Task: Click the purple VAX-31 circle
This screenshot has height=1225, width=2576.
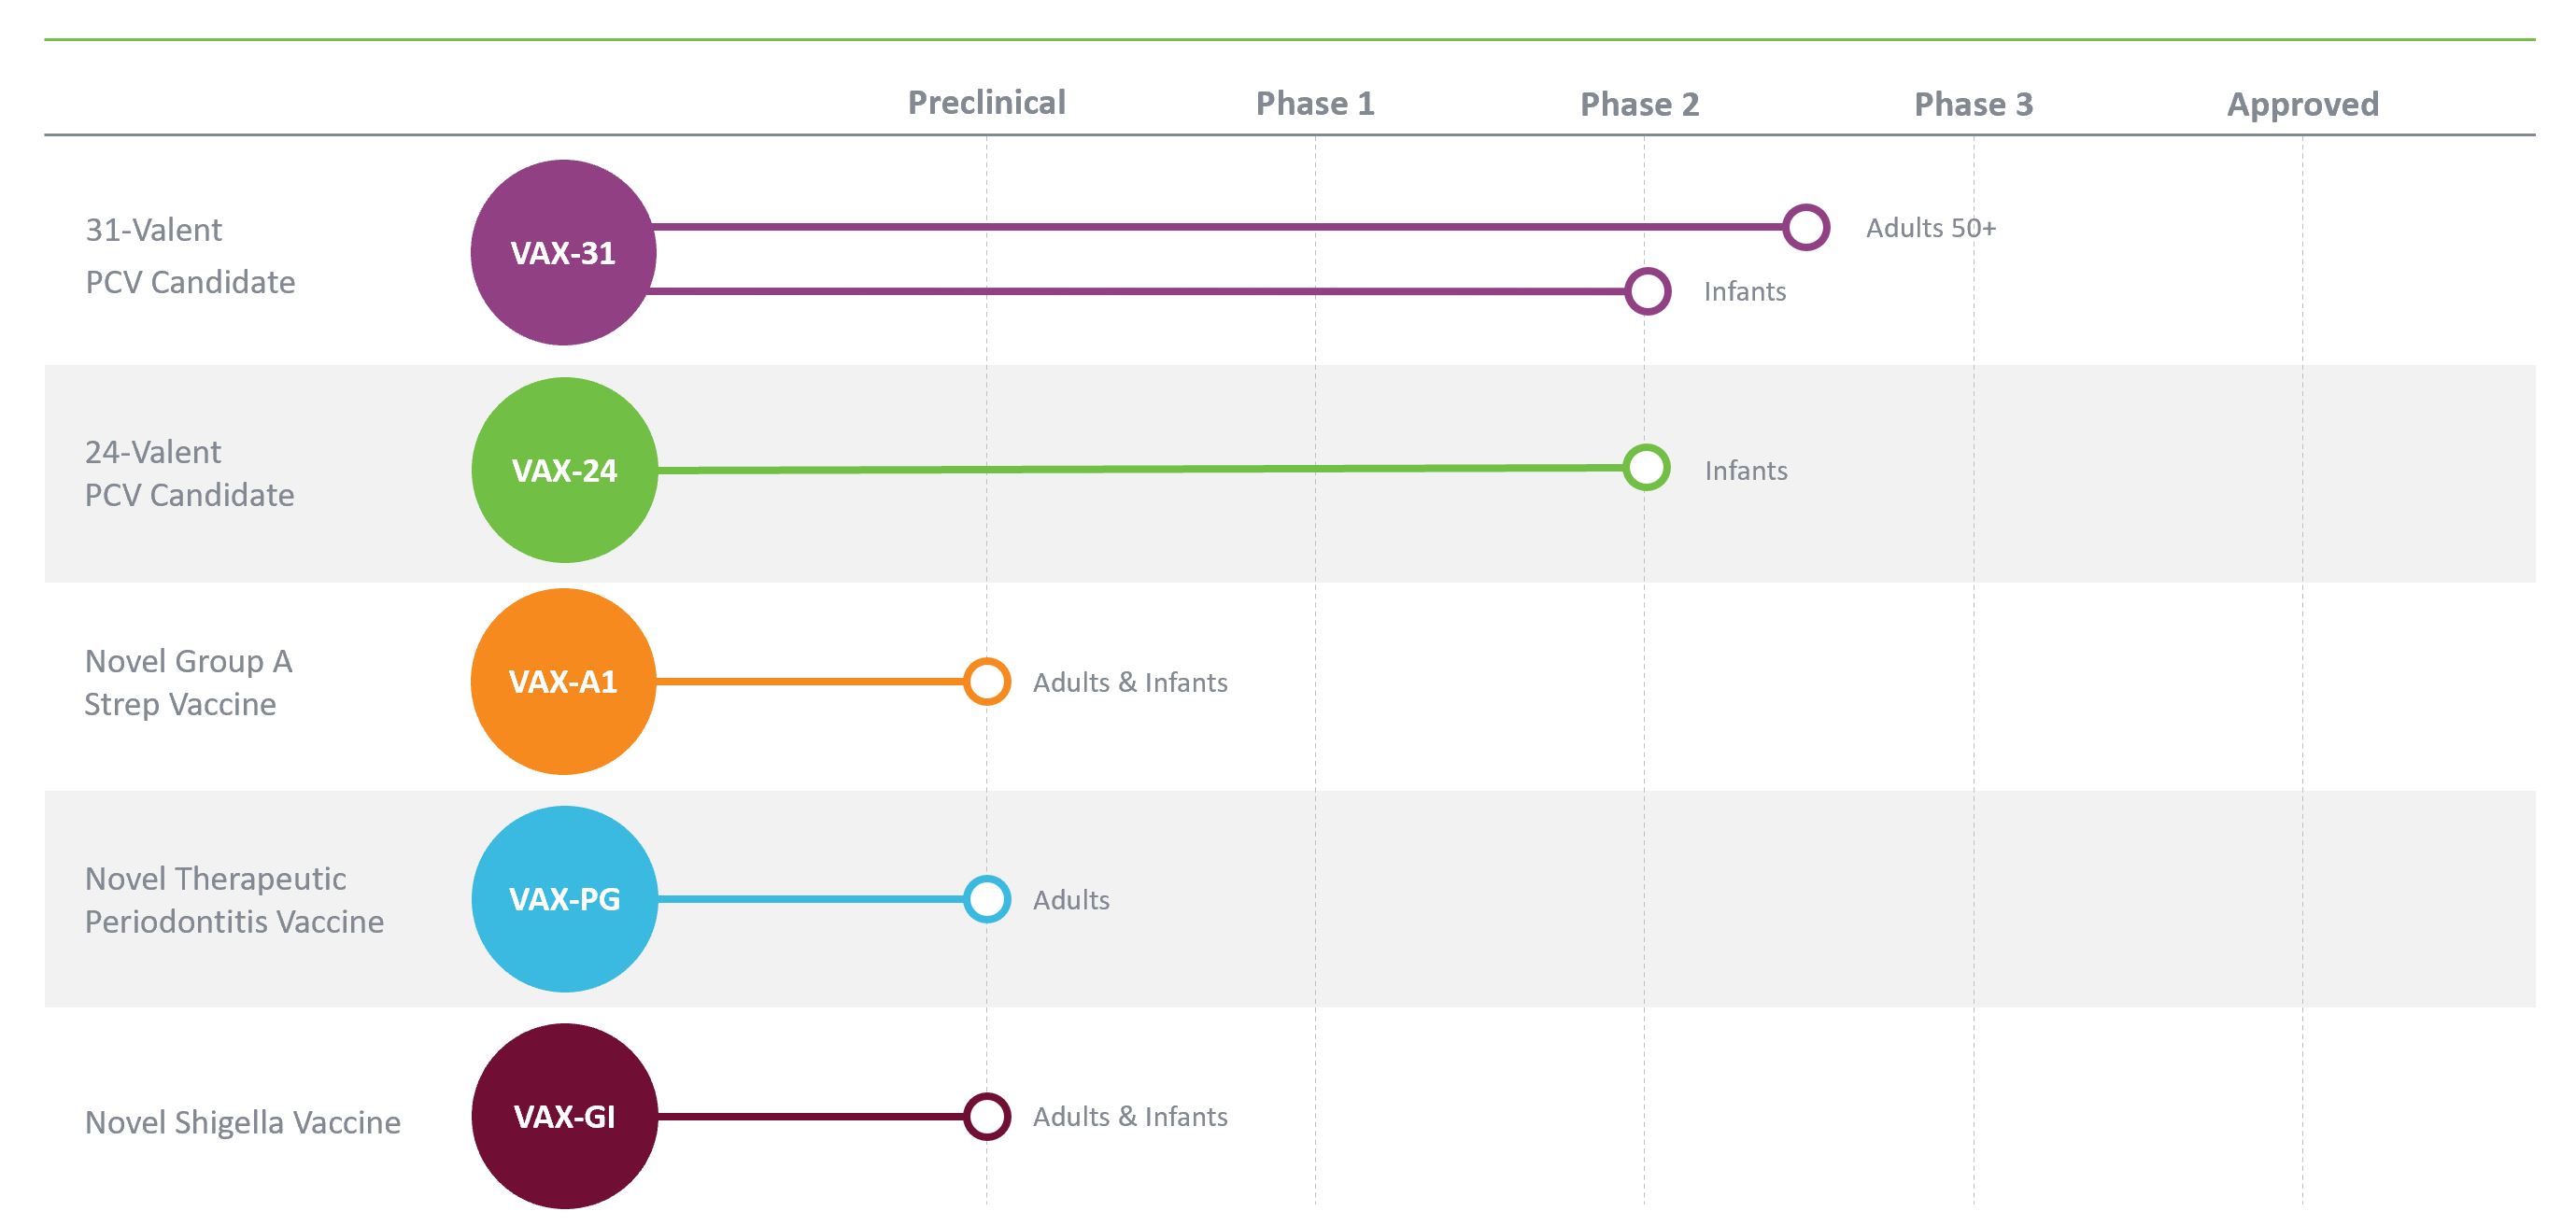Action: 563,253
